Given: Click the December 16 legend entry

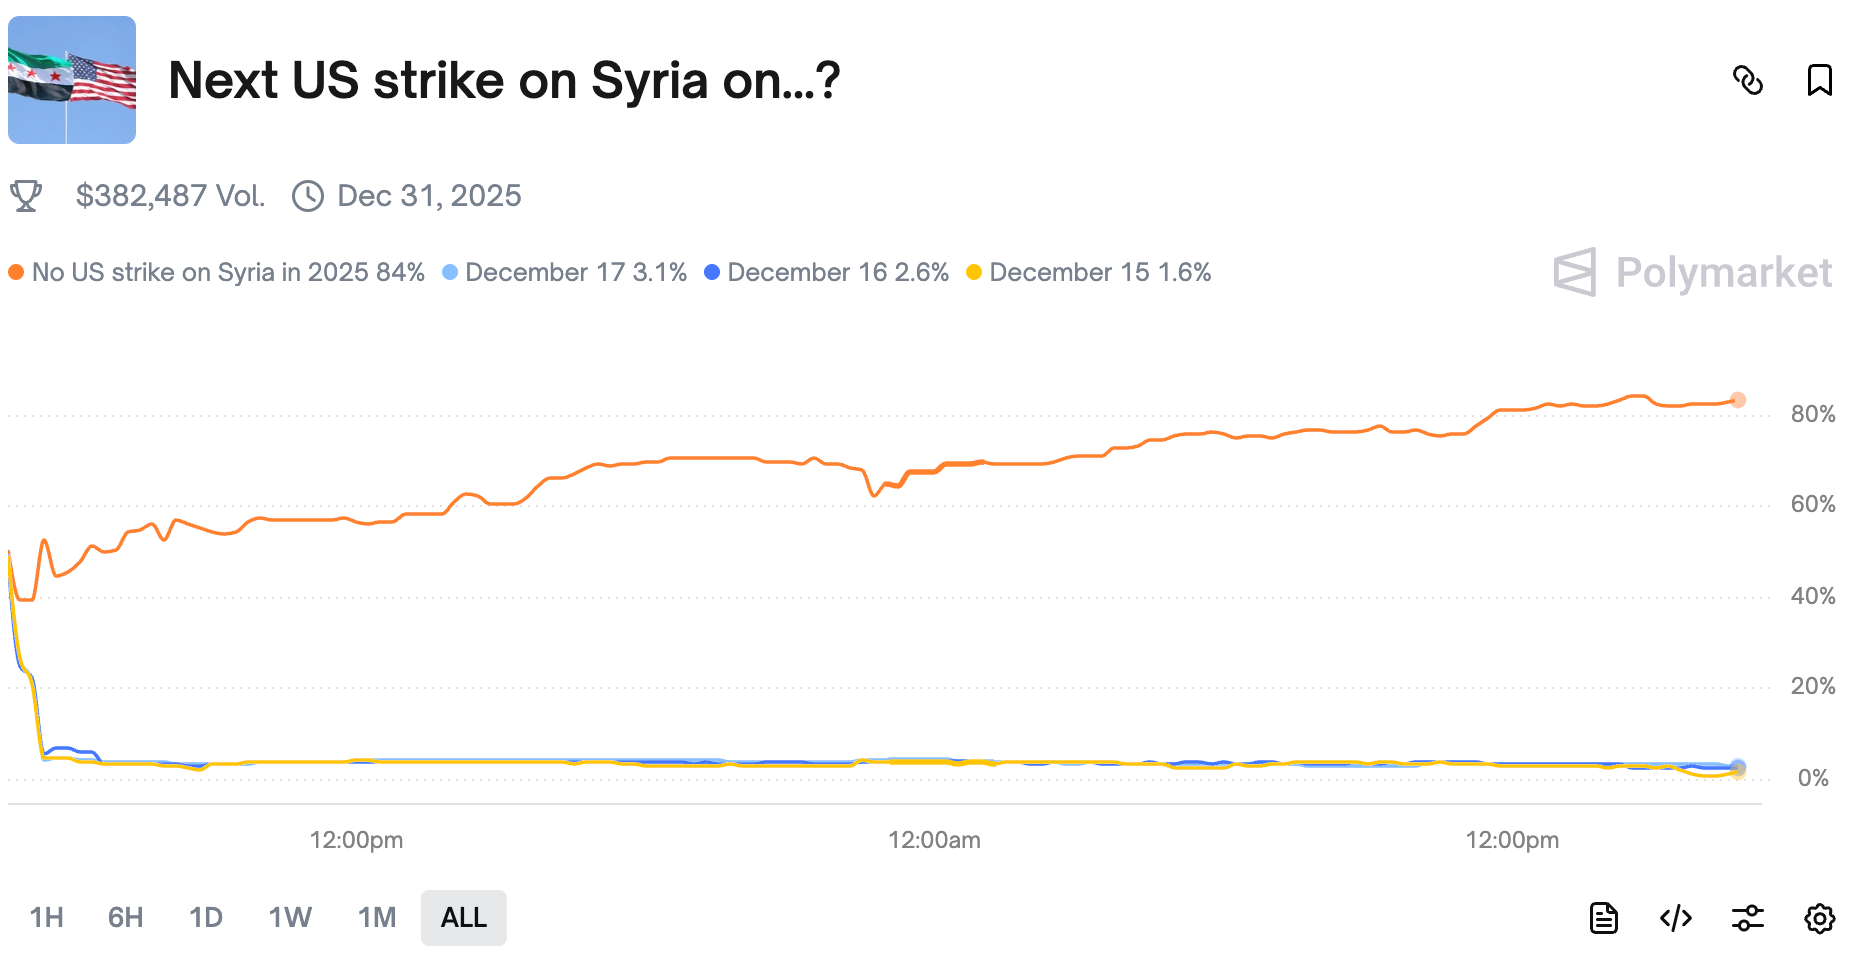Looking at the screenshot, I should coord(826,272).
